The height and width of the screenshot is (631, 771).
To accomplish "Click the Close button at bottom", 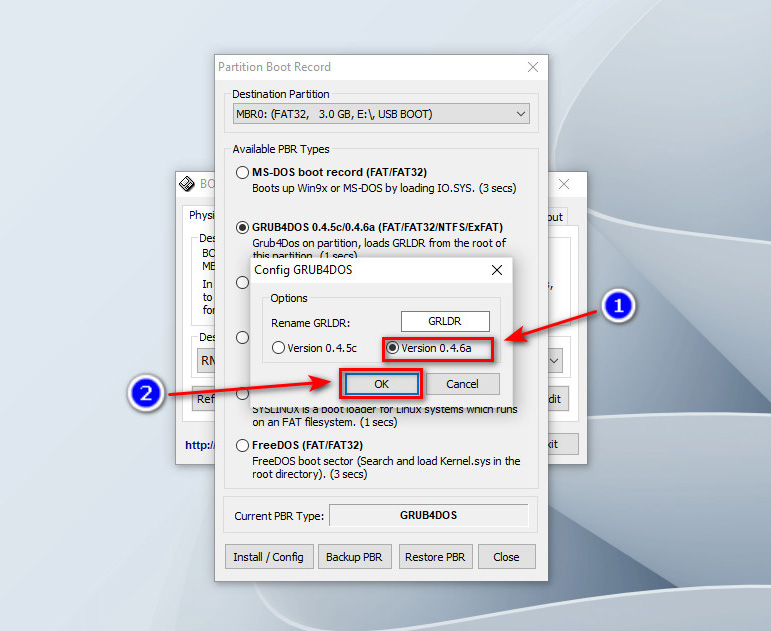I will (506, 557).
